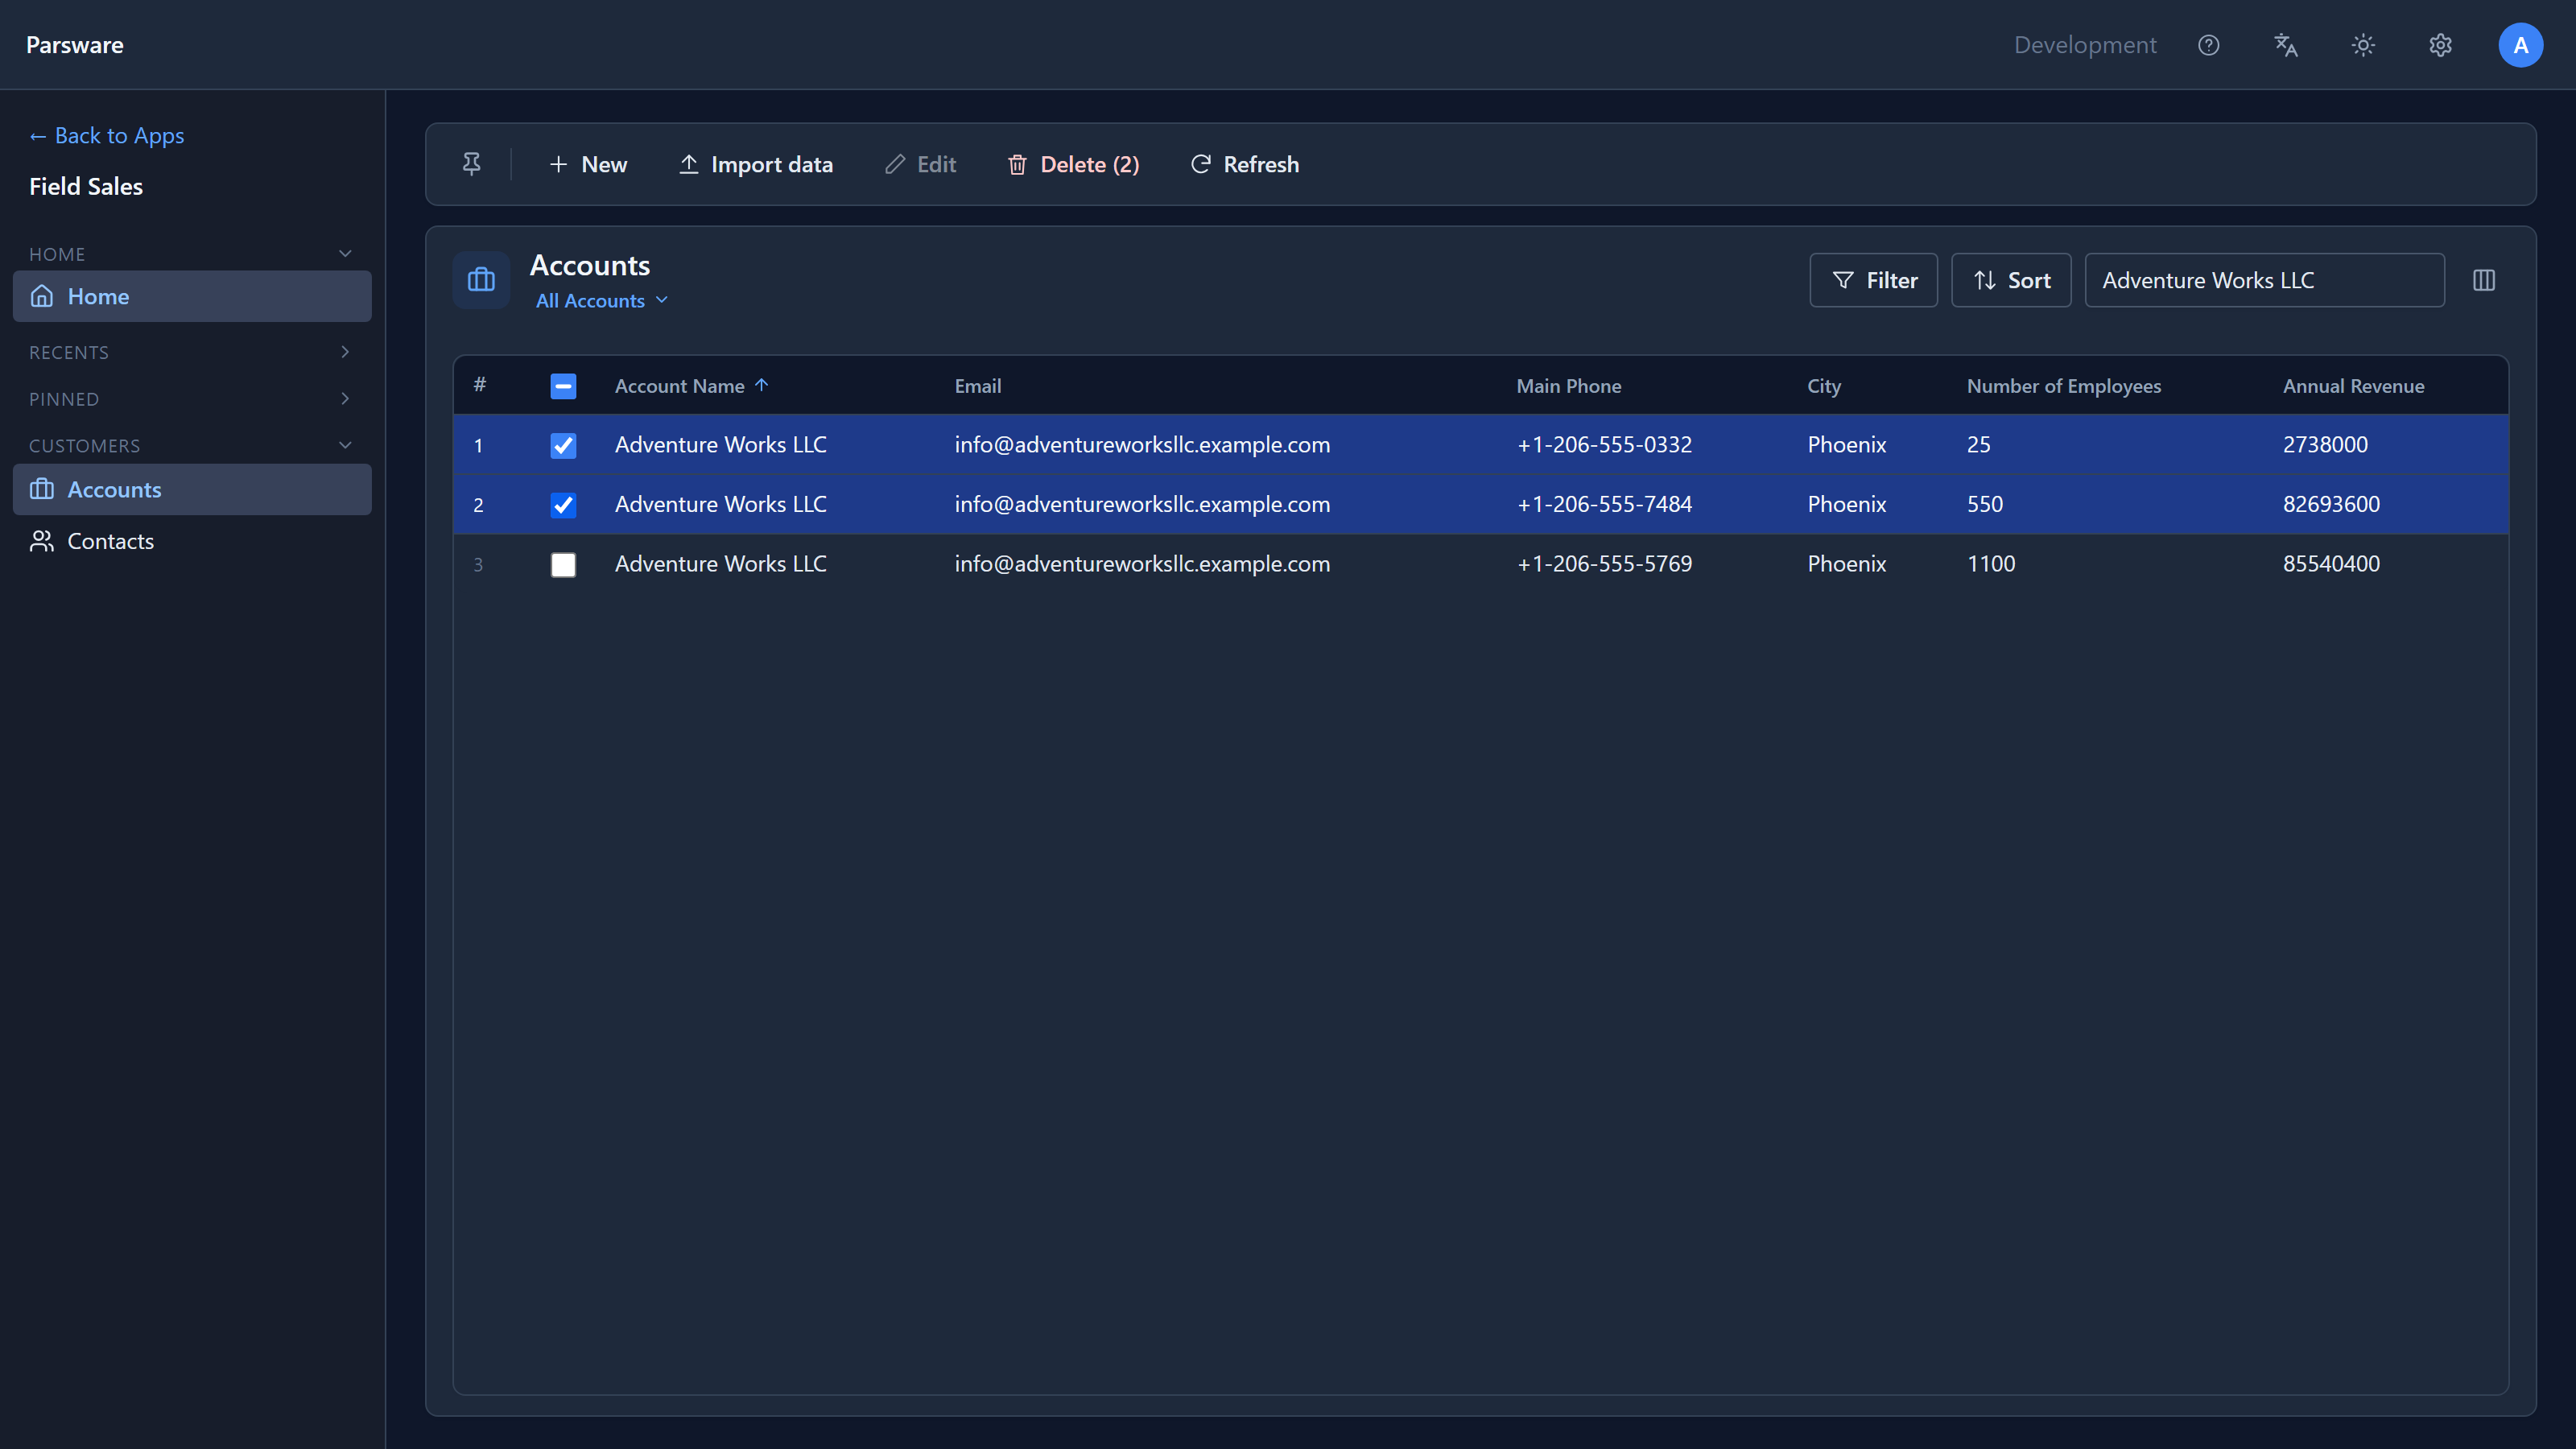Open the All Accounts view dropdown
Viewport: 2576px width, 1449px height.
(601, 300)
